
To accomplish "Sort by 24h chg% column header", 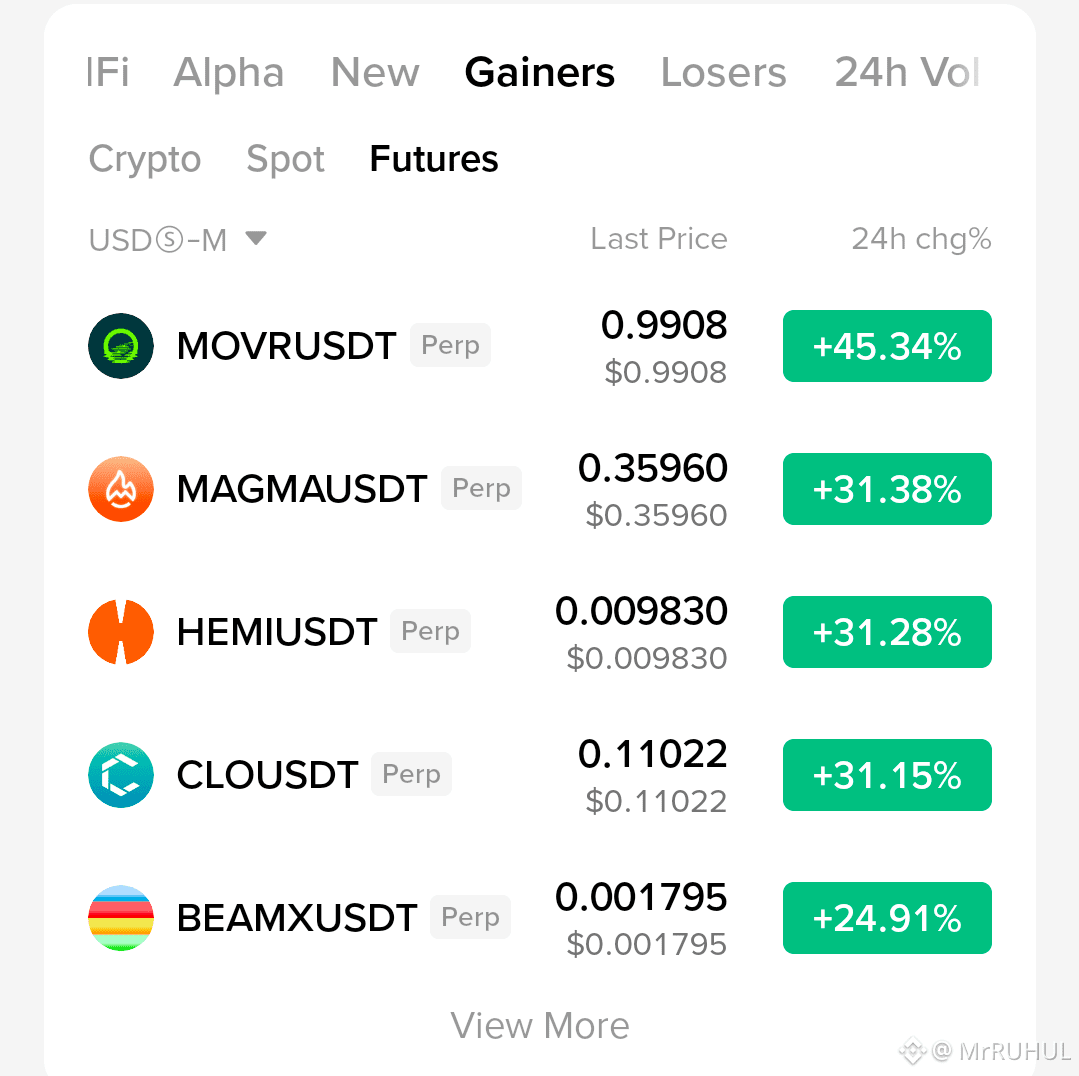I will [x=921, y=239].
